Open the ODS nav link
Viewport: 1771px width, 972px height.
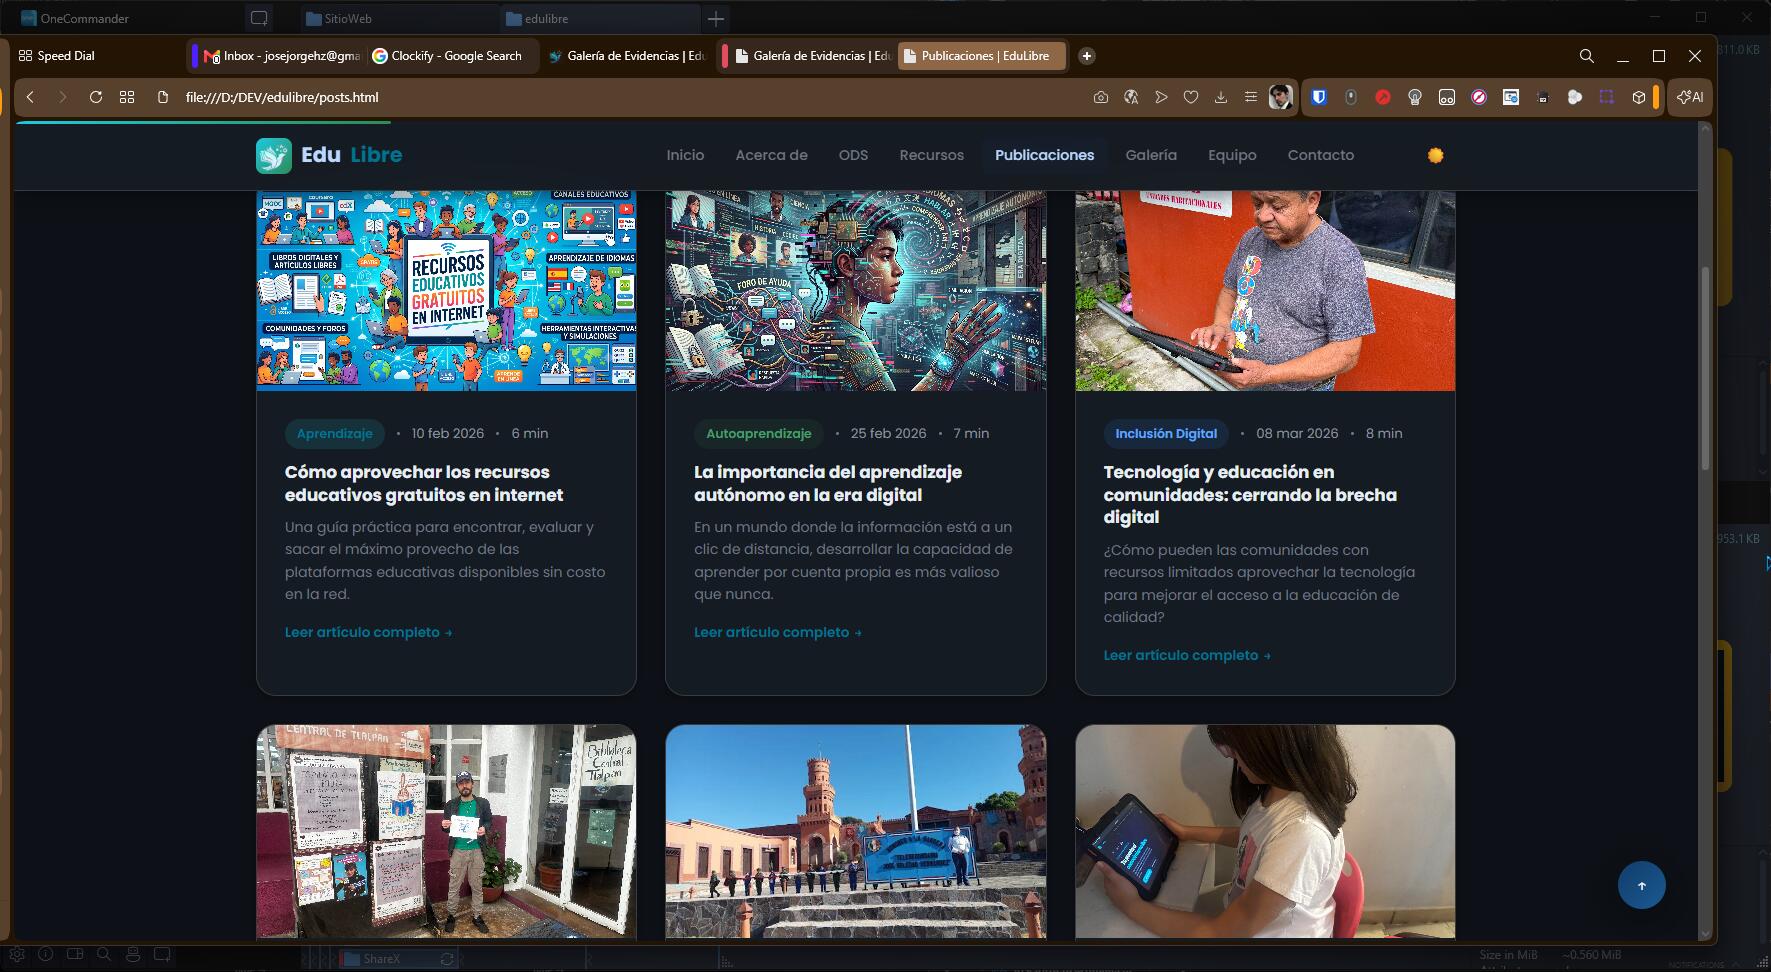tap(853, 155)
